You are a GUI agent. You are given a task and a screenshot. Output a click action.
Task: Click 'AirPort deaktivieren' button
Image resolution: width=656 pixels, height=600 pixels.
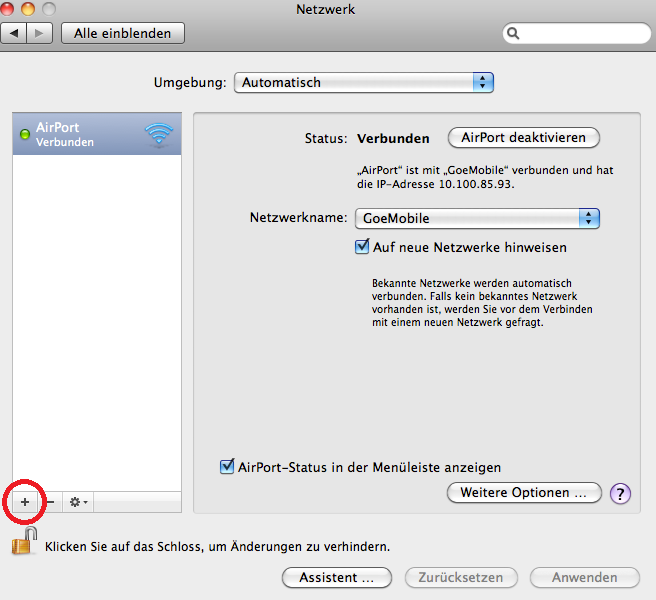pos(523,138)
